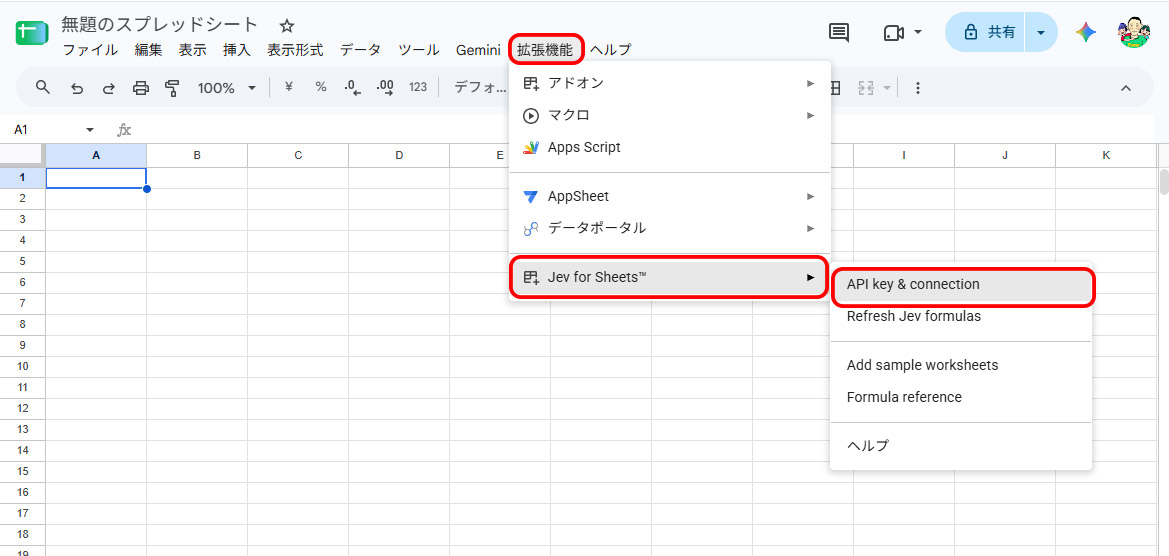This screenshot has width=1169, height=556.
Task: Open the 挿入 menu
Action: [236, 50]
